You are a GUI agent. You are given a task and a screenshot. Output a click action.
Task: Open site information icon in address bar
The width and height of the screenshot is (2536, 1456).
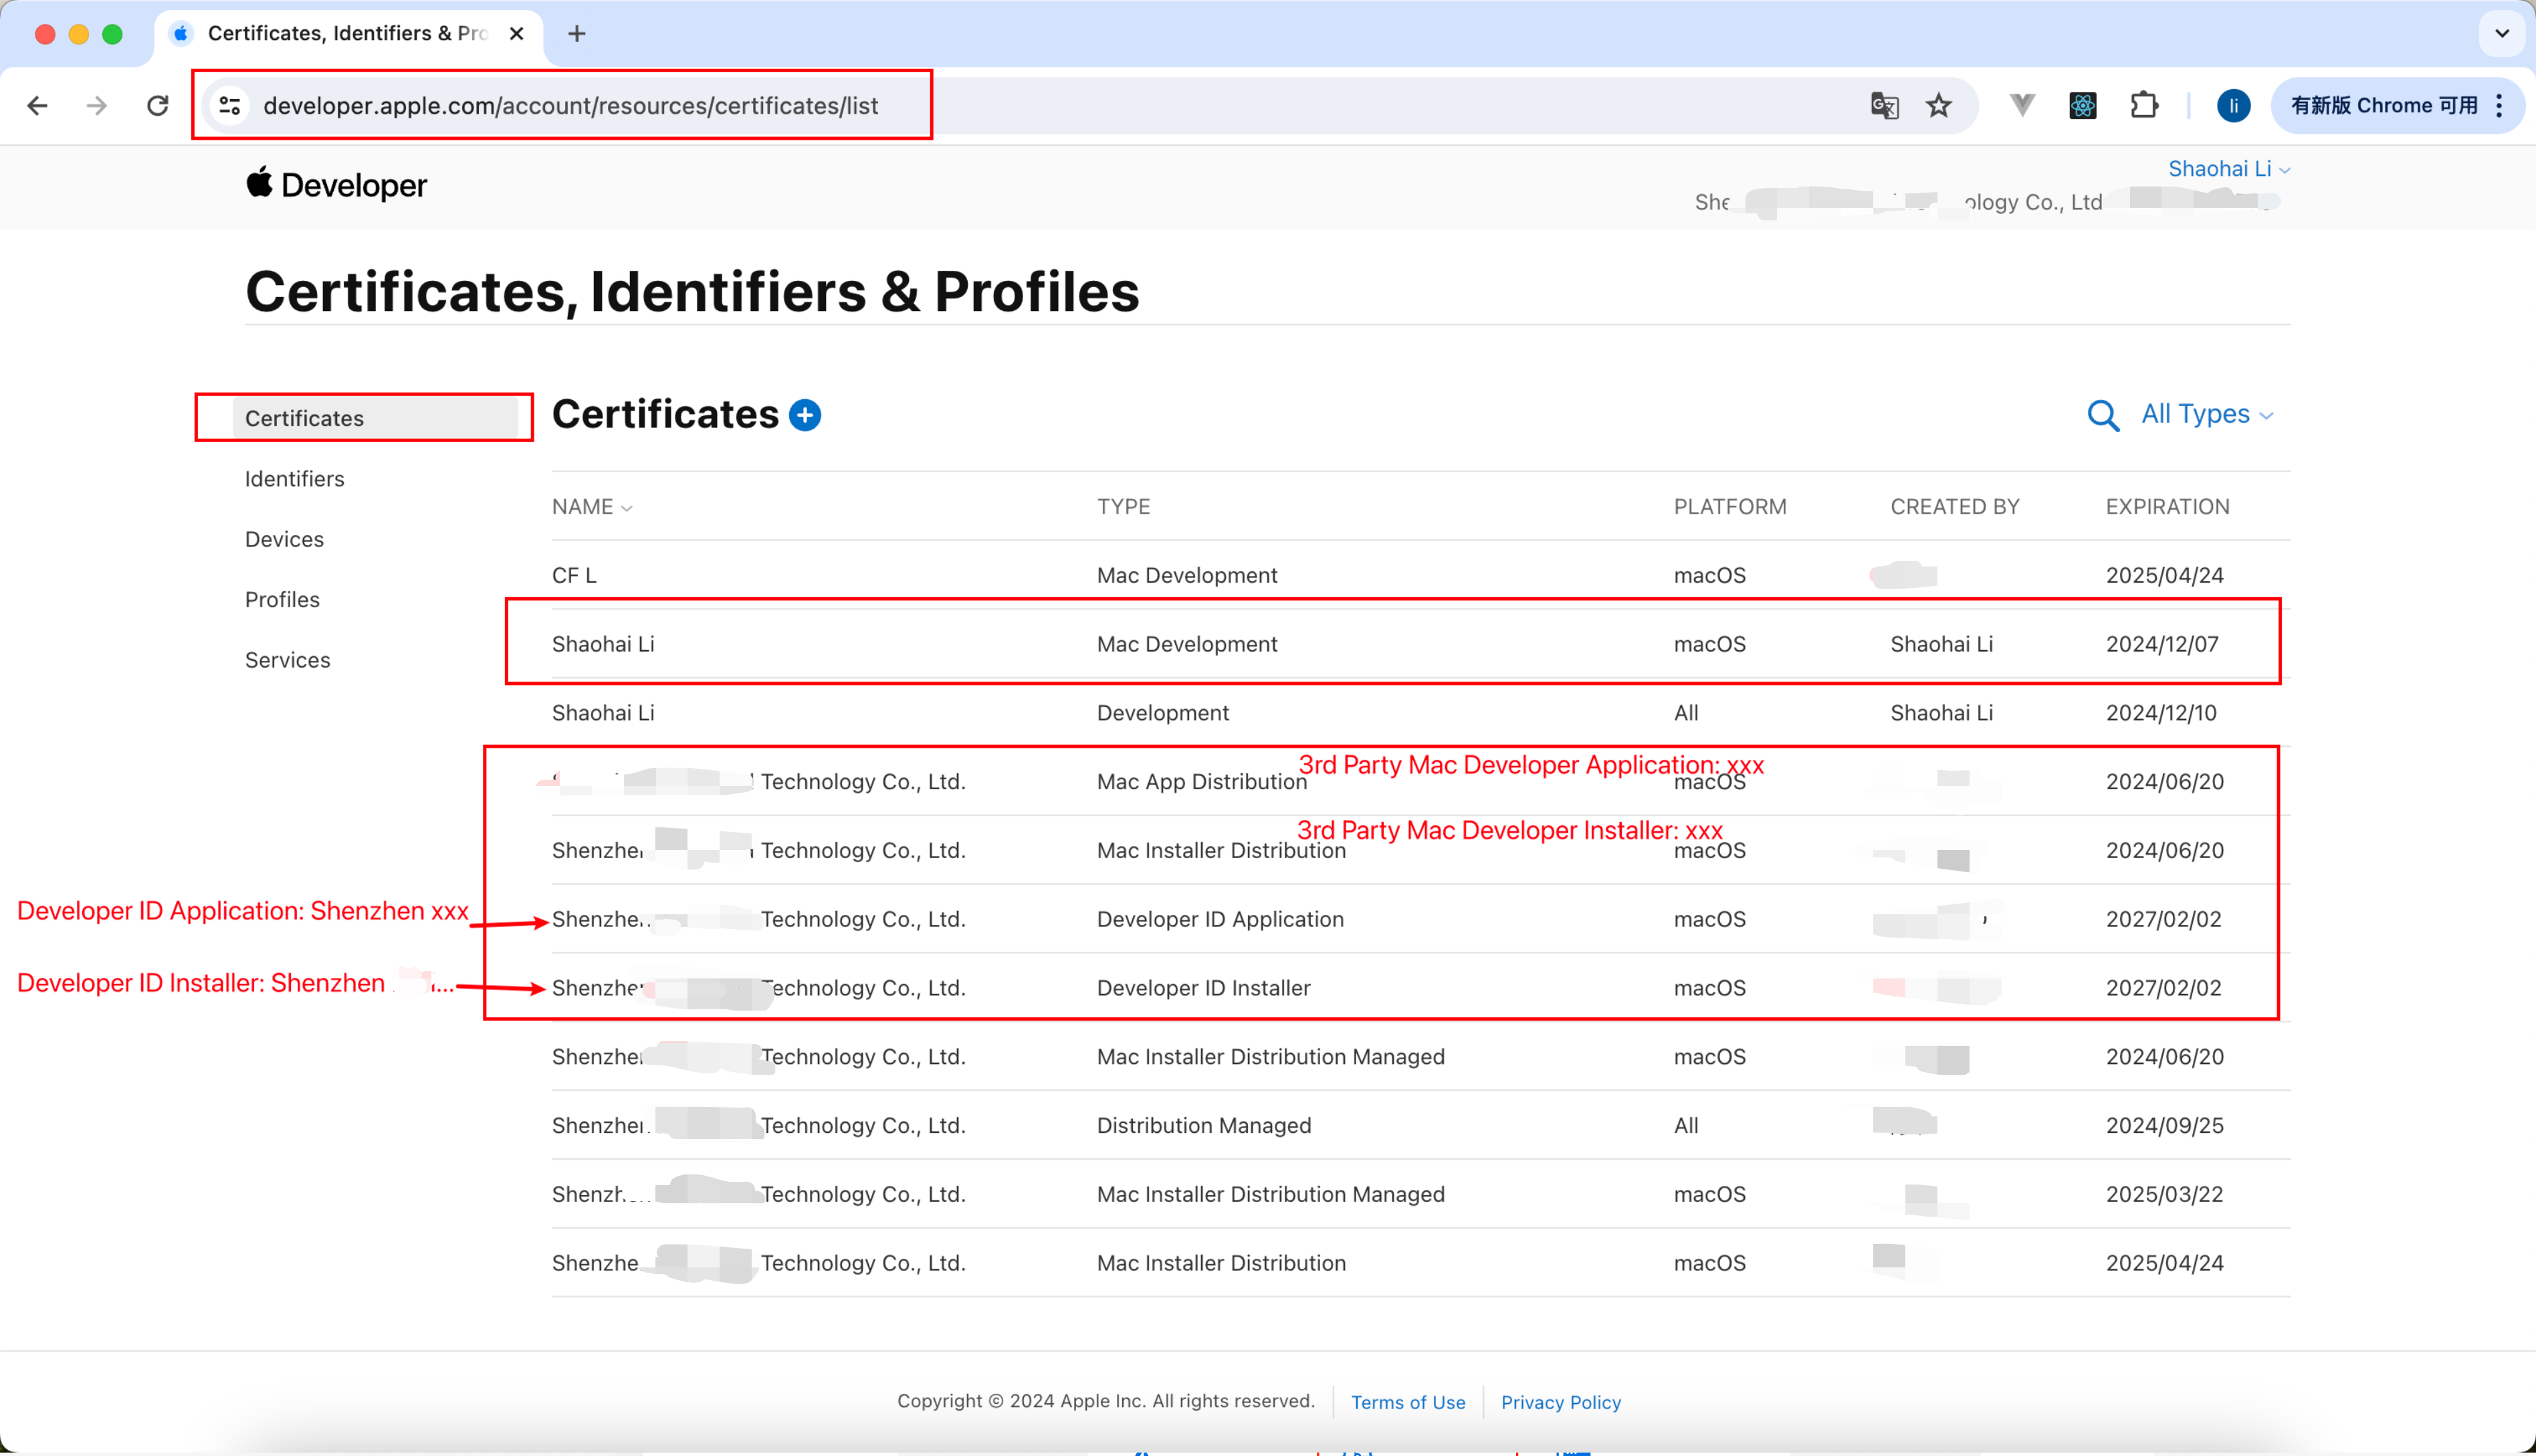(x=230, y=106)
